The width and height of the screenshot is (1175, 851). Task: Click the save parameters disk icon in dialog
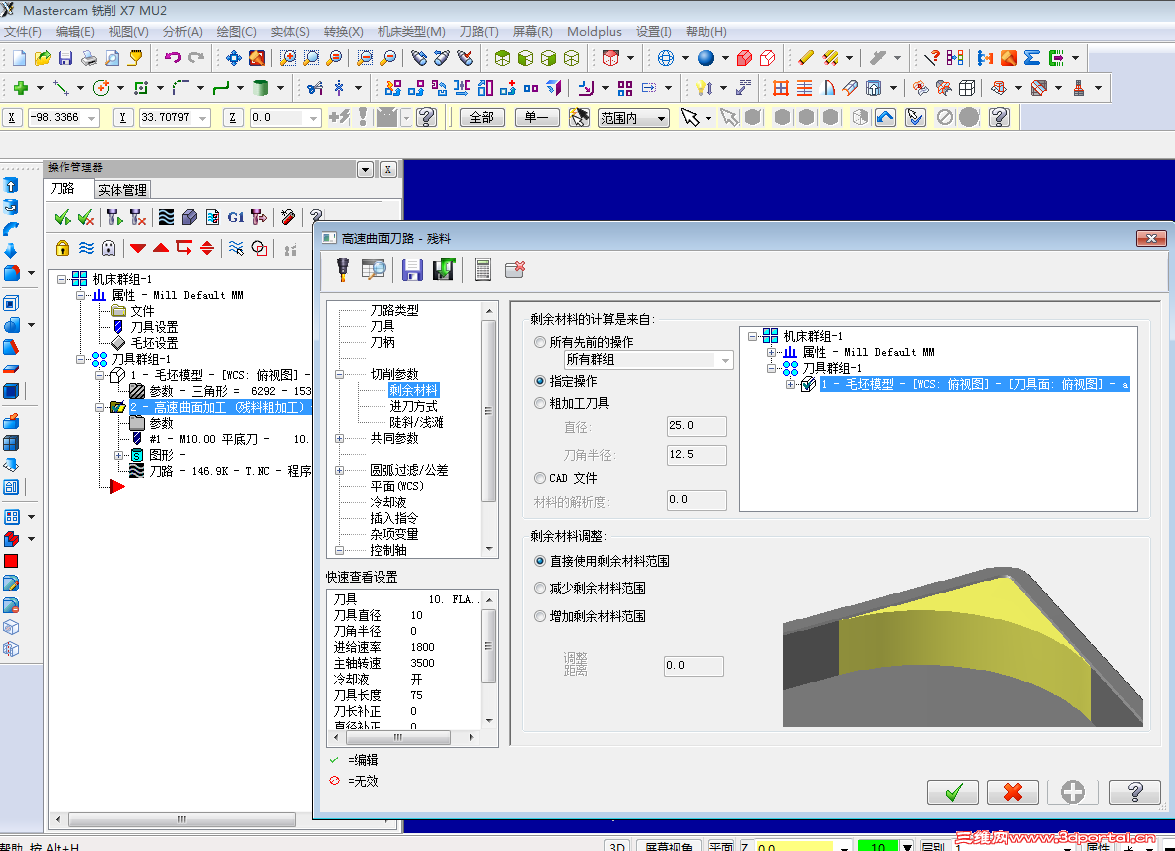point(412,269)
